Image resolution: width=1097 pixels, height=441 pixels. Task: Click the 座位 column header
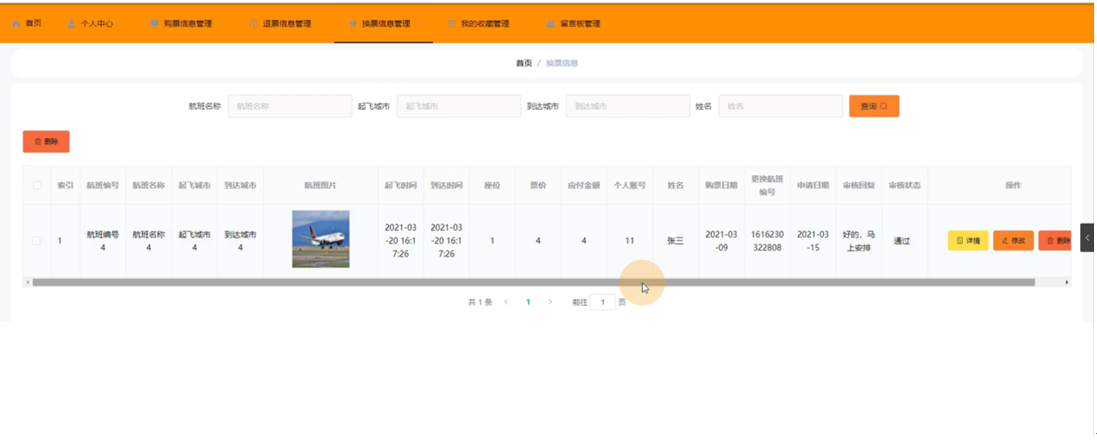(x=493, y=186)
